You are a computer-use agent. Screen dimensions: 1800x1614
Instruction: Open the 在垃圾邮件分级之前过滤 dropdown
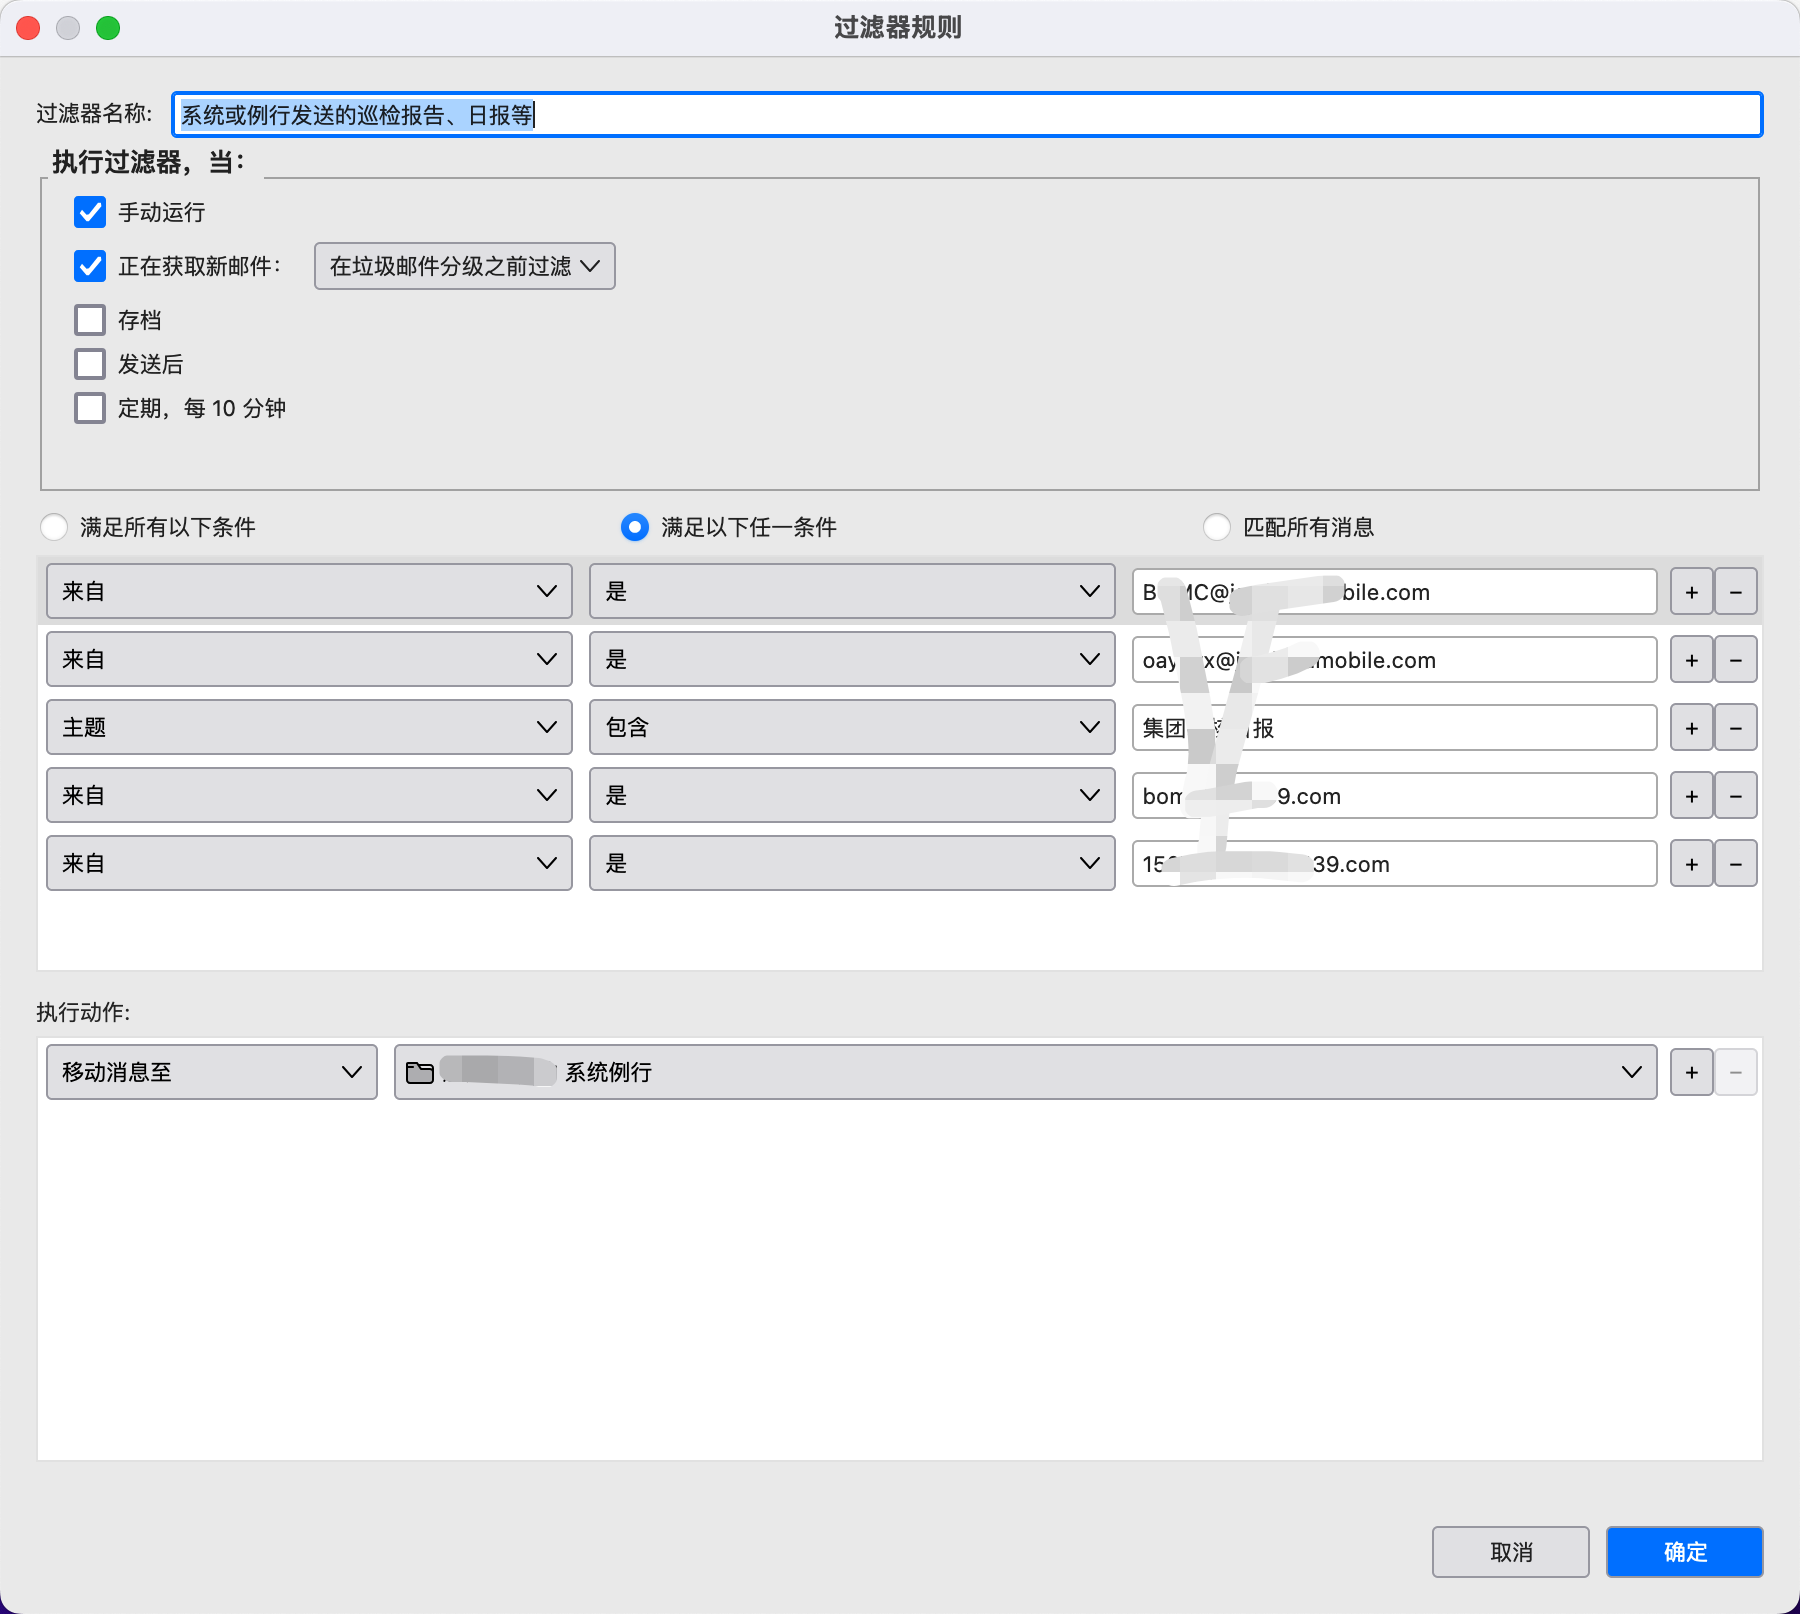click(464, 266)
